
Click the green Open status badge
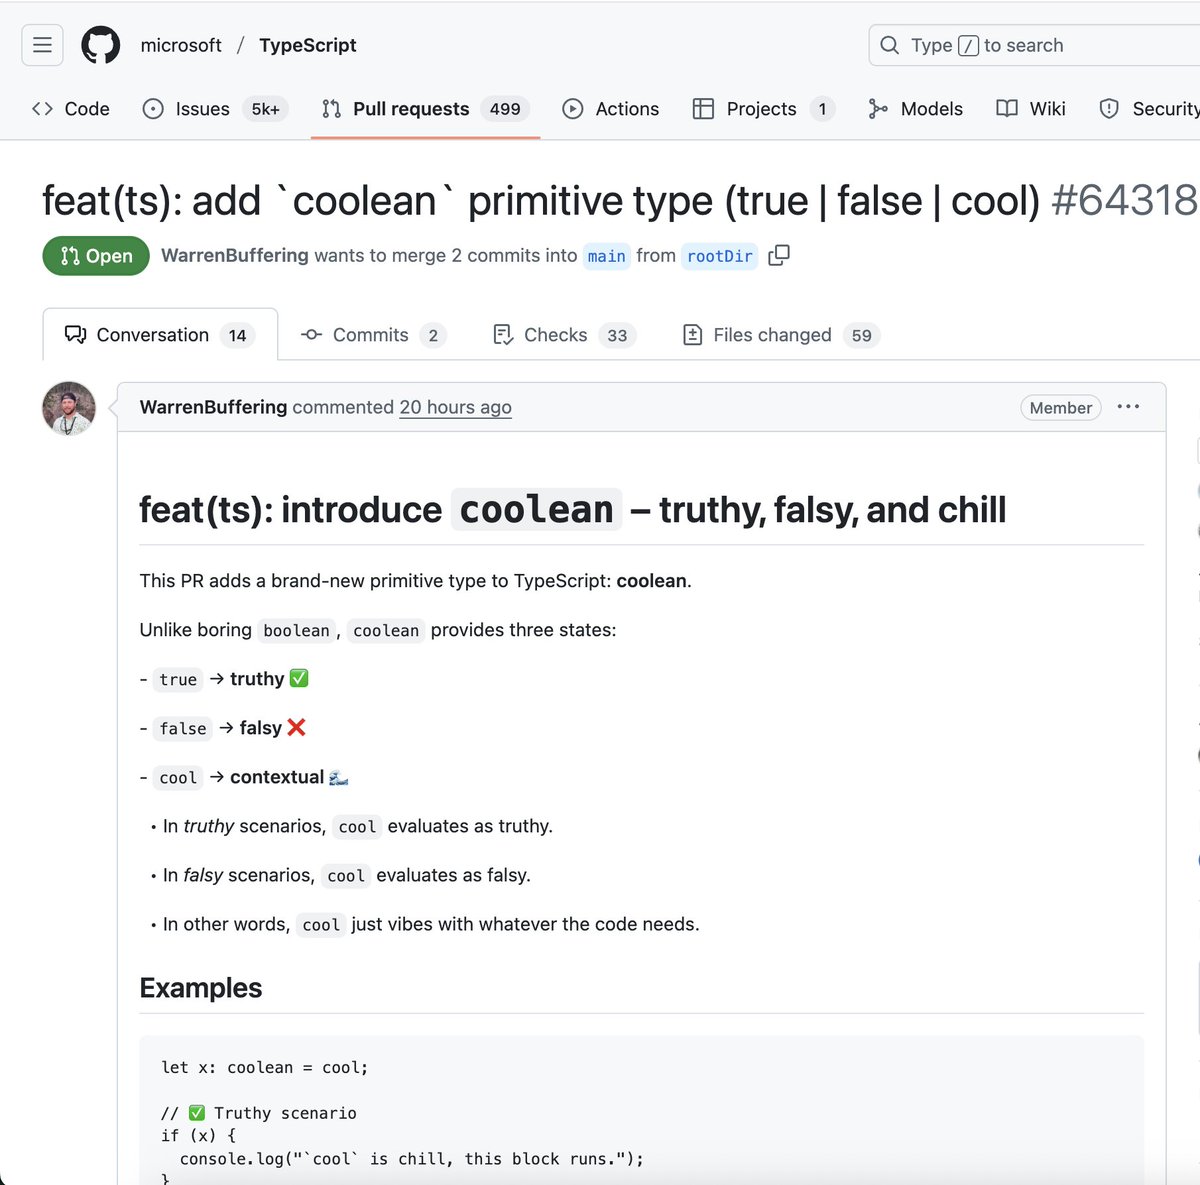click(x=96, y=256)
